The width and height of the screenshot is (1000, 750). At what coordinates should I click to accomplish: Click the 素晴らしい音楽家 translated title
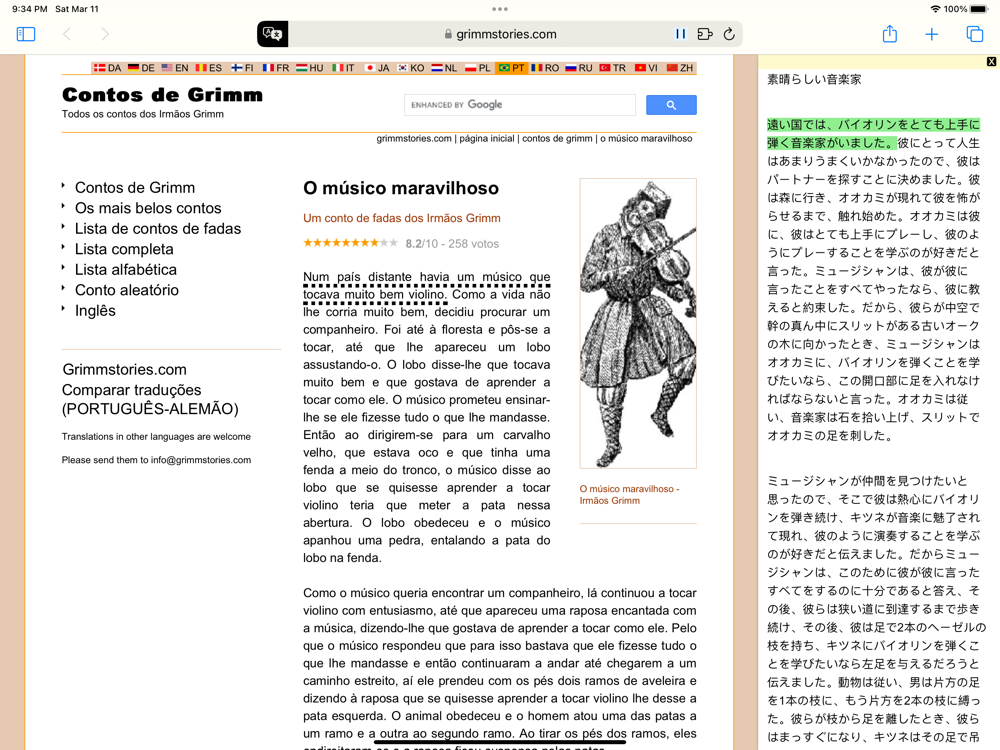[x=814, y=79]
